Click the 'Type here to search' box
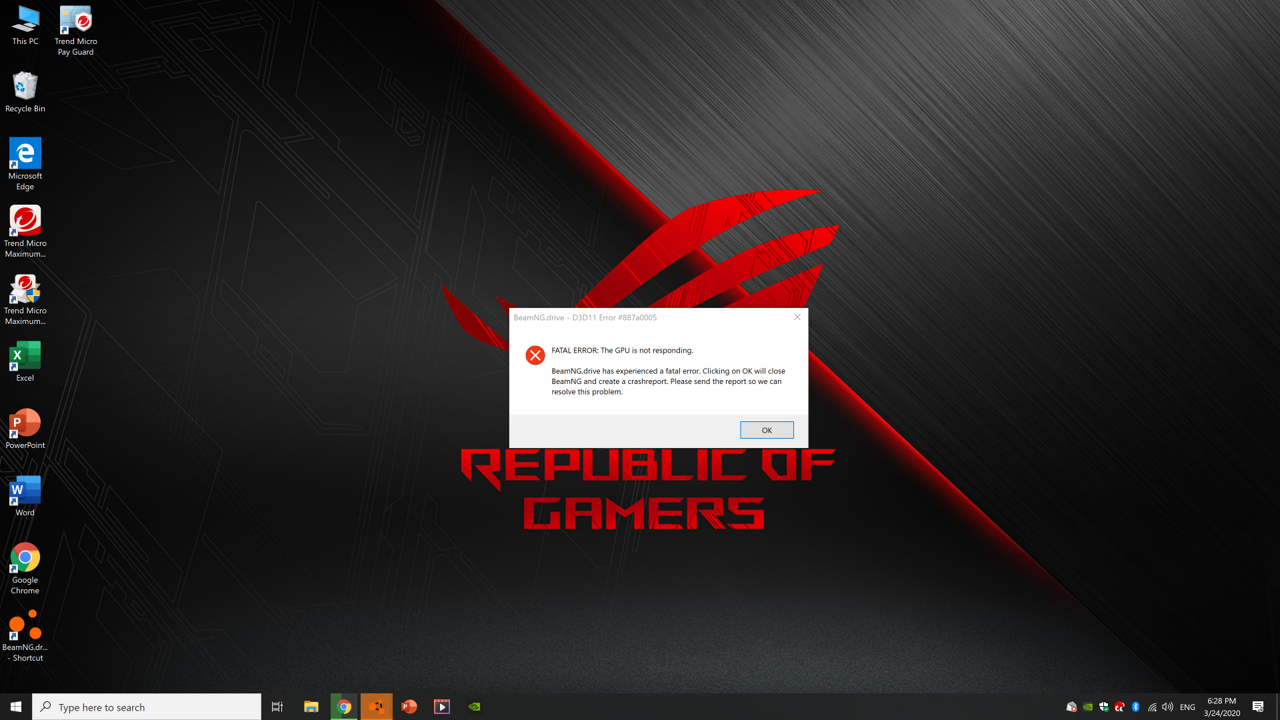 147,707
